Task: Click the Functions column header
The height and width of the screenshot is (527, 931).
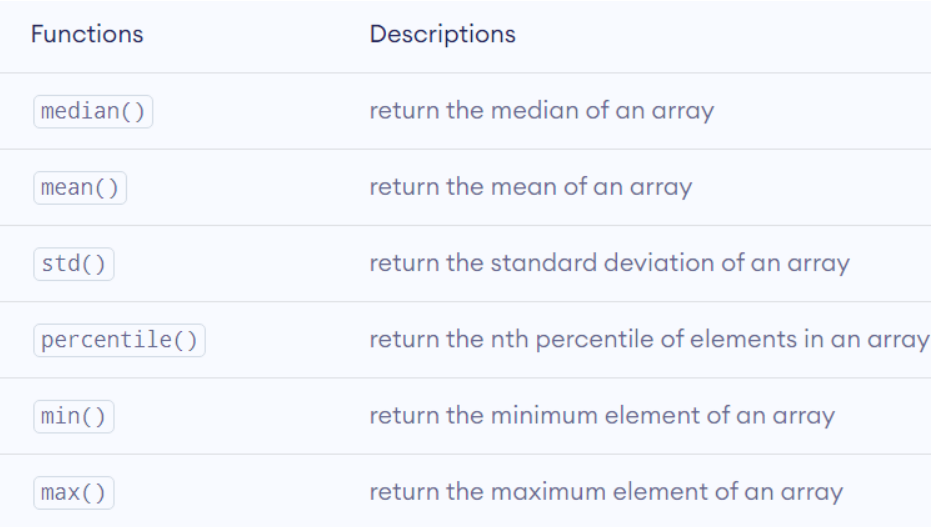Action: (87, 34)
